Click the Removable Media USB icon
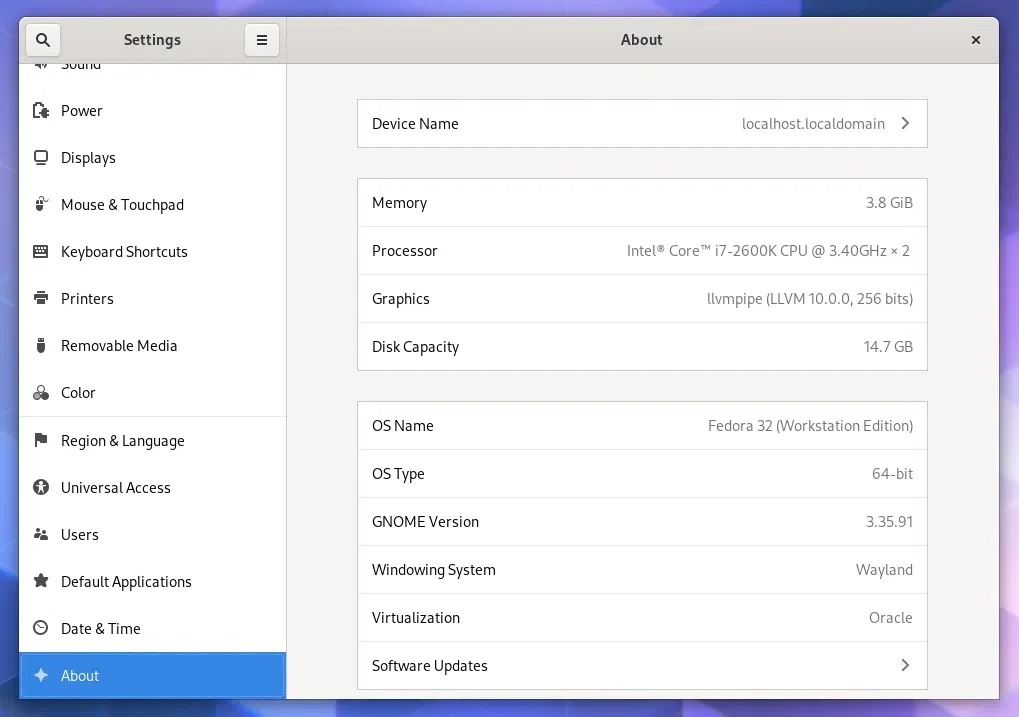This screenshot has height=717, width=1019. pos(41,345)
